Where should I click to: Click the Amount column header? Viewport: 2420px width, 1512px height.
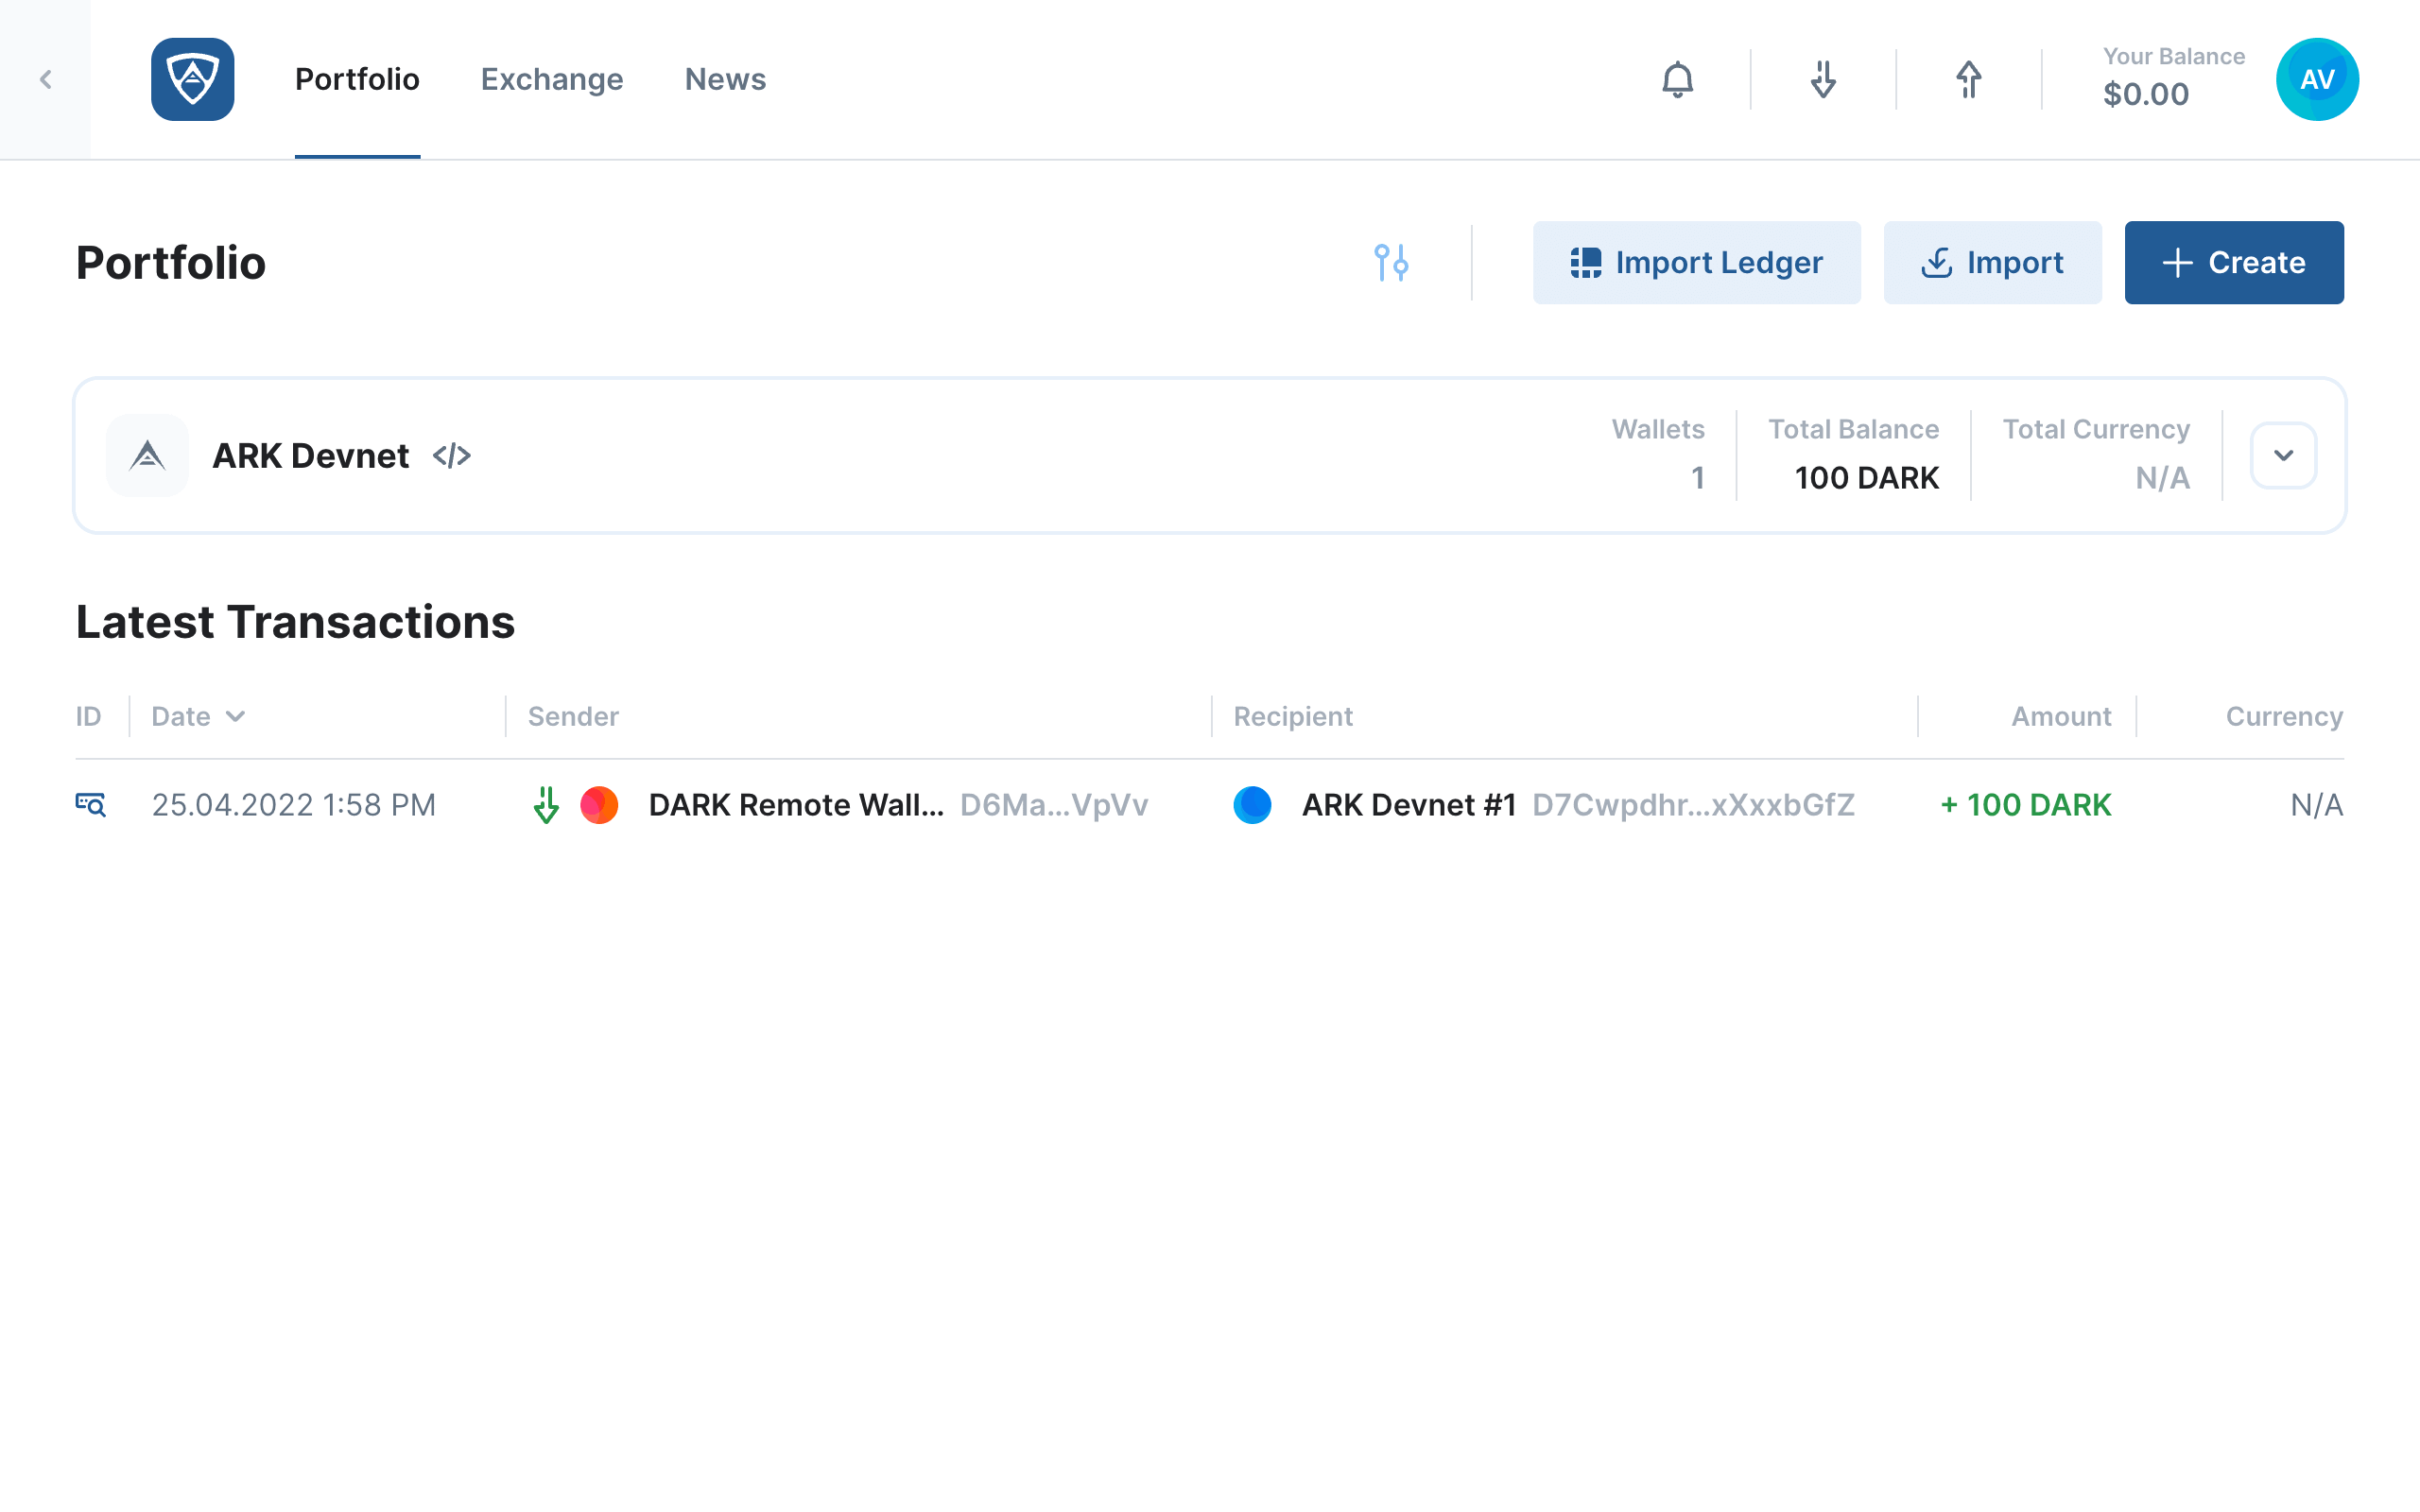[2061, 716]
